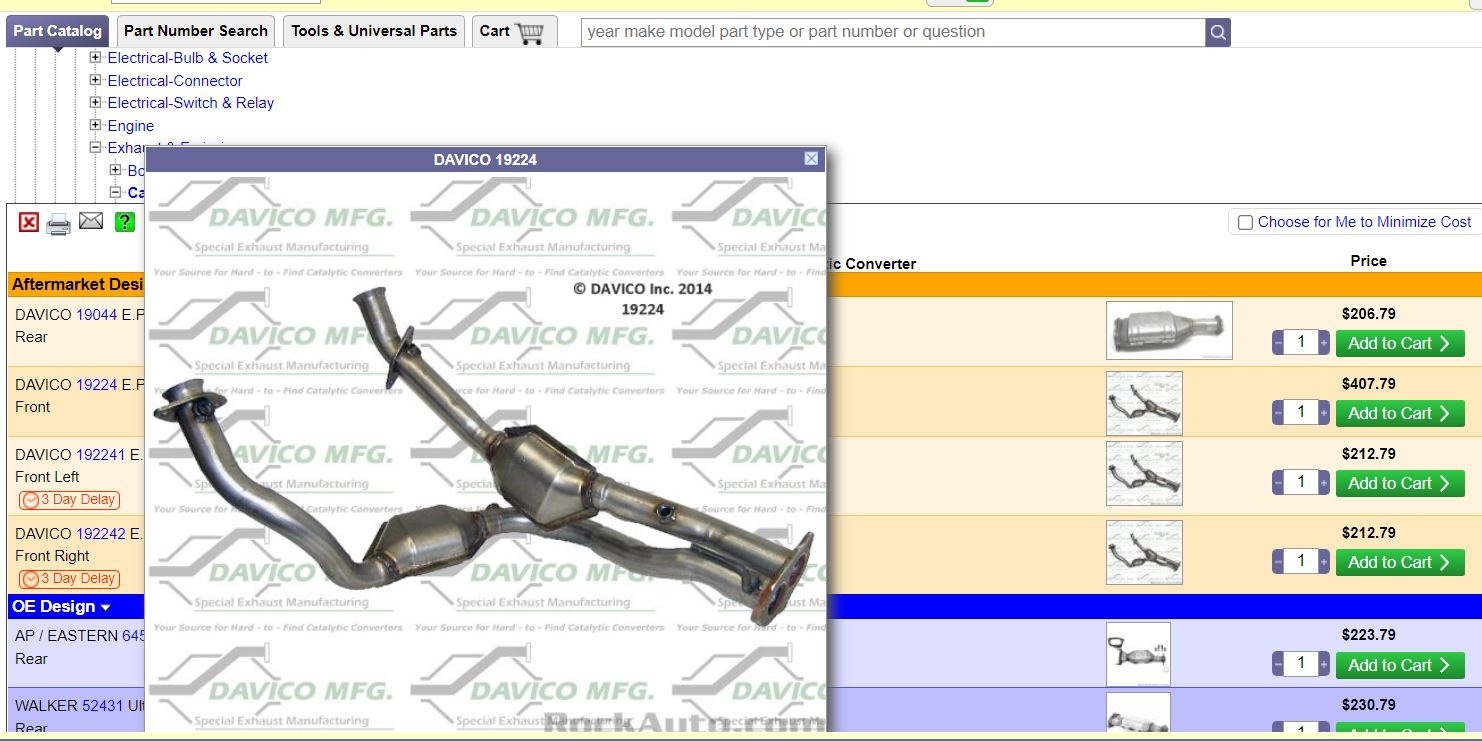Click the magnifier search button

point(1218,32)
